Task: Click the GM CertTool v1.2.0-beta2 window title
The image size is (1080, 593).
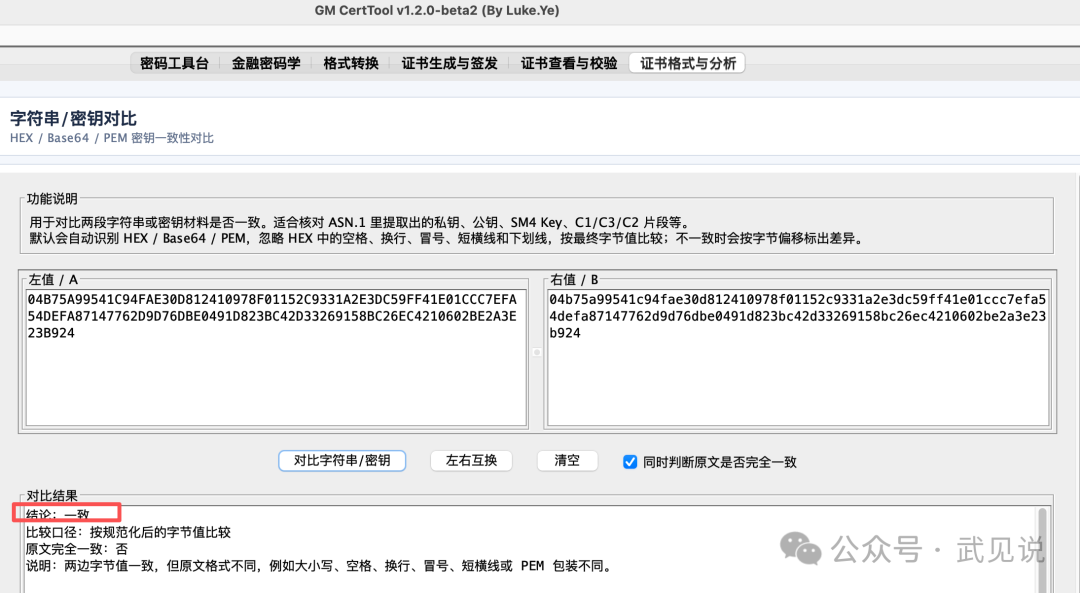Action: coord(437,10)
